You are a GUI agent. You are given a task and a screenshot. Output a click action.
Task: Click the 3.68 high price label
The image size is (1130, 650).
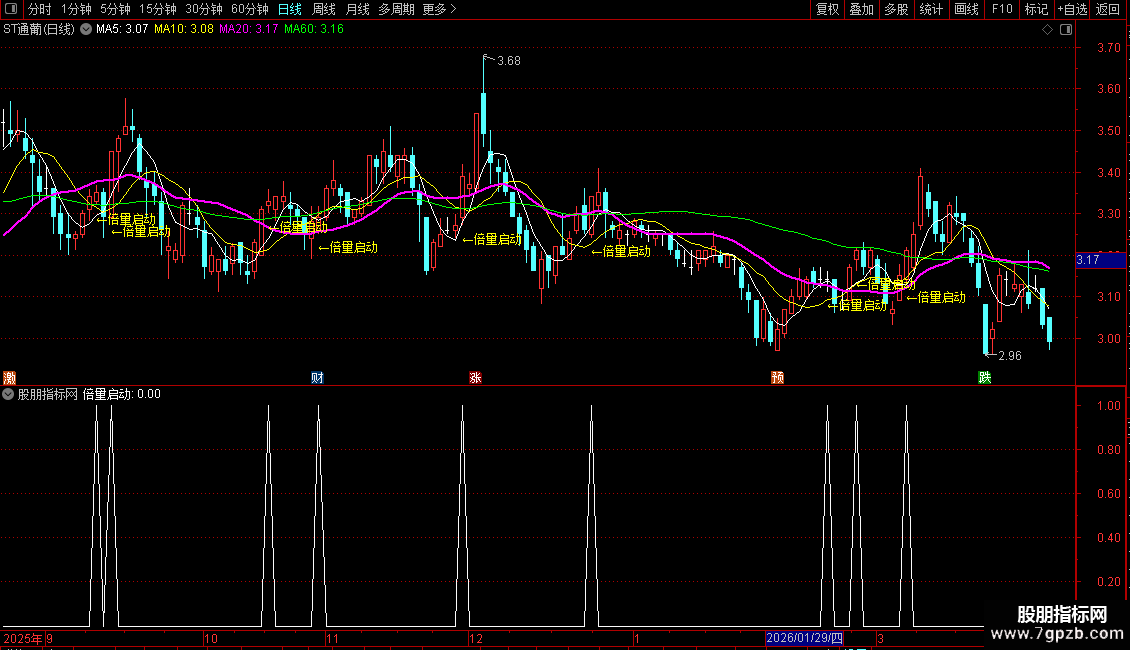pyautogui.click(x=509, y=61)
